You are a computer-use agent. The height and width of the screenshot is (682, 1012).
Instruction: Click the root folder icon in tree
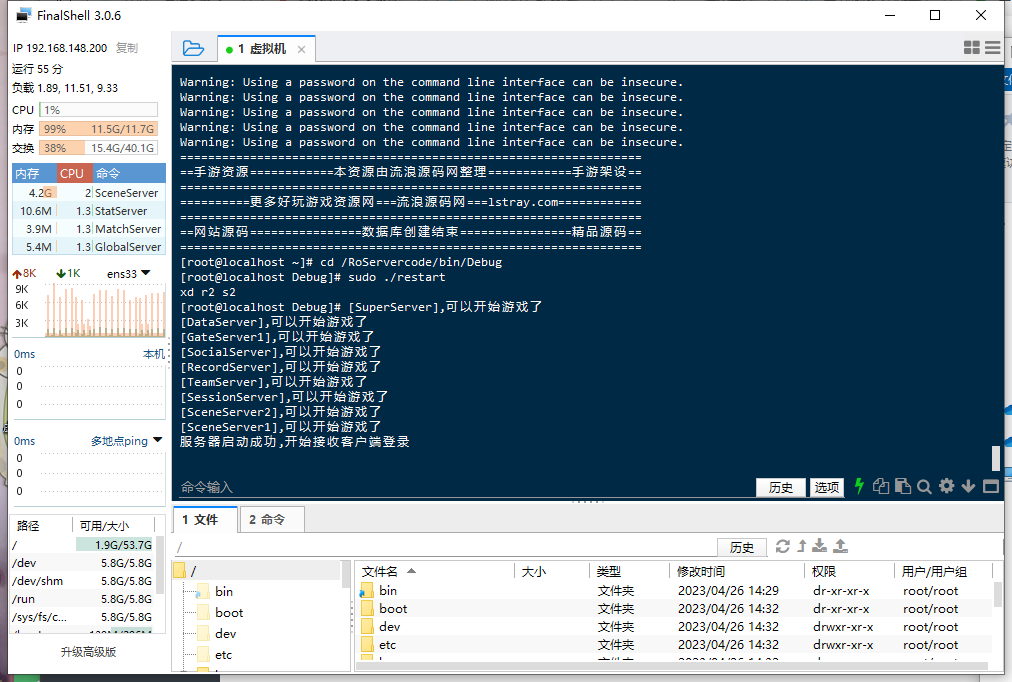pos(179,571)
